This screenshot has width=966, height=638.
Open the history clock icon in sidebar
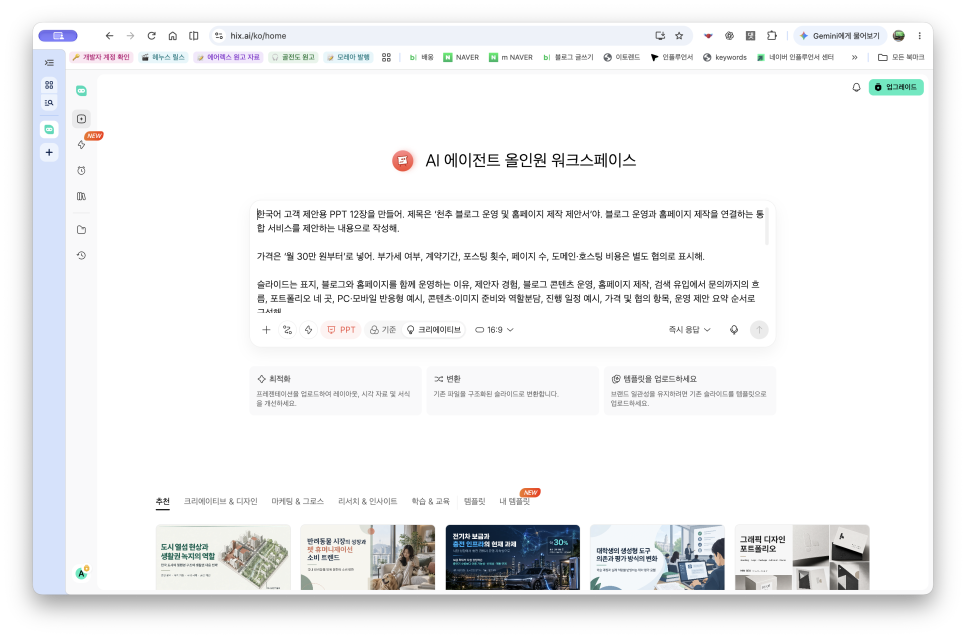point(81,256)
